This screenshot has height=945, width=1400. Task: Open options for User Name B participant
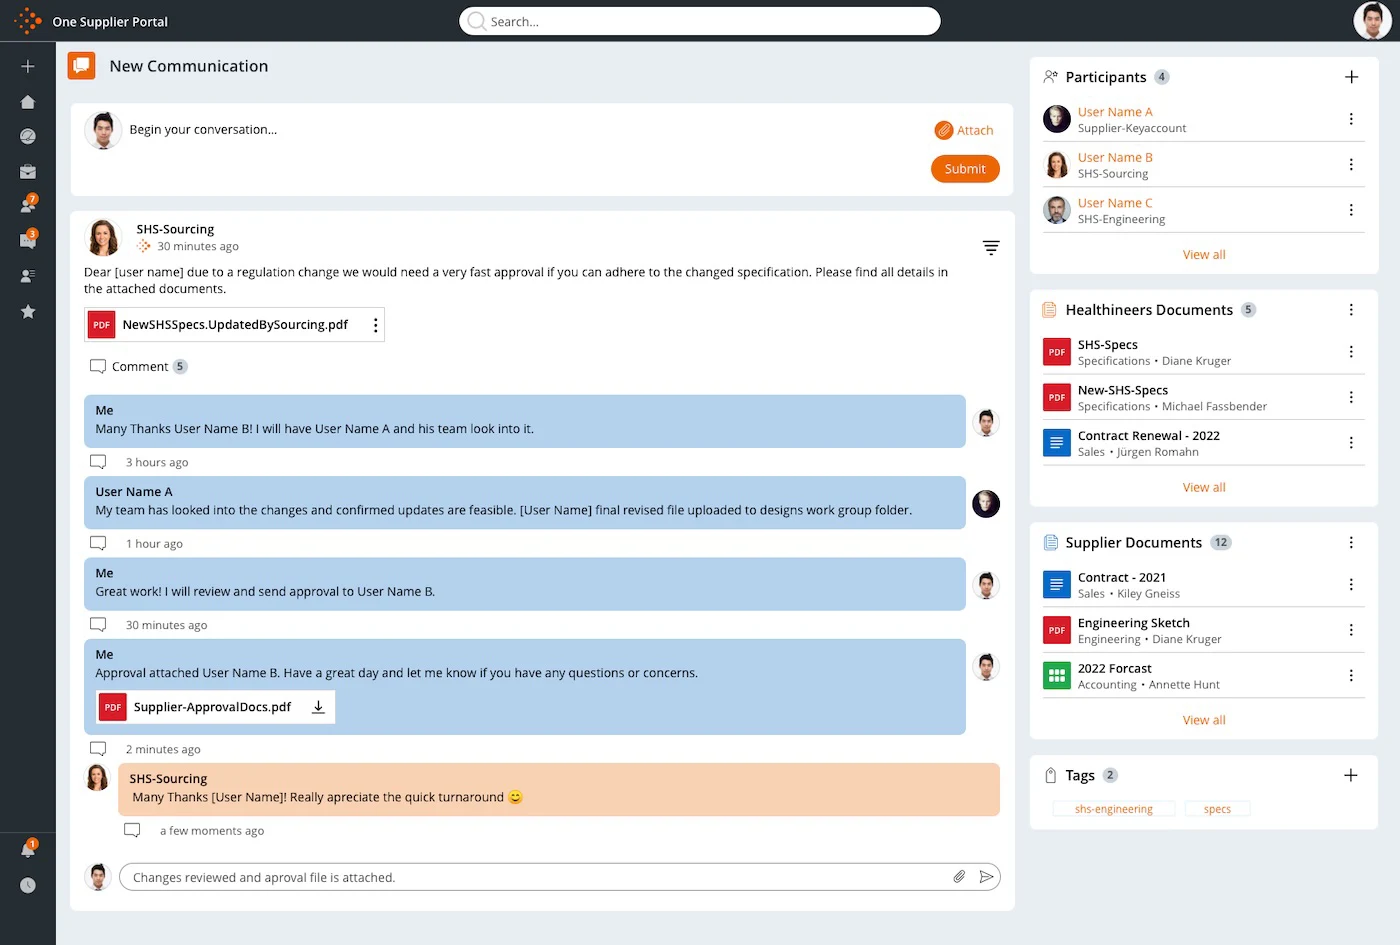pos(1351,165)
